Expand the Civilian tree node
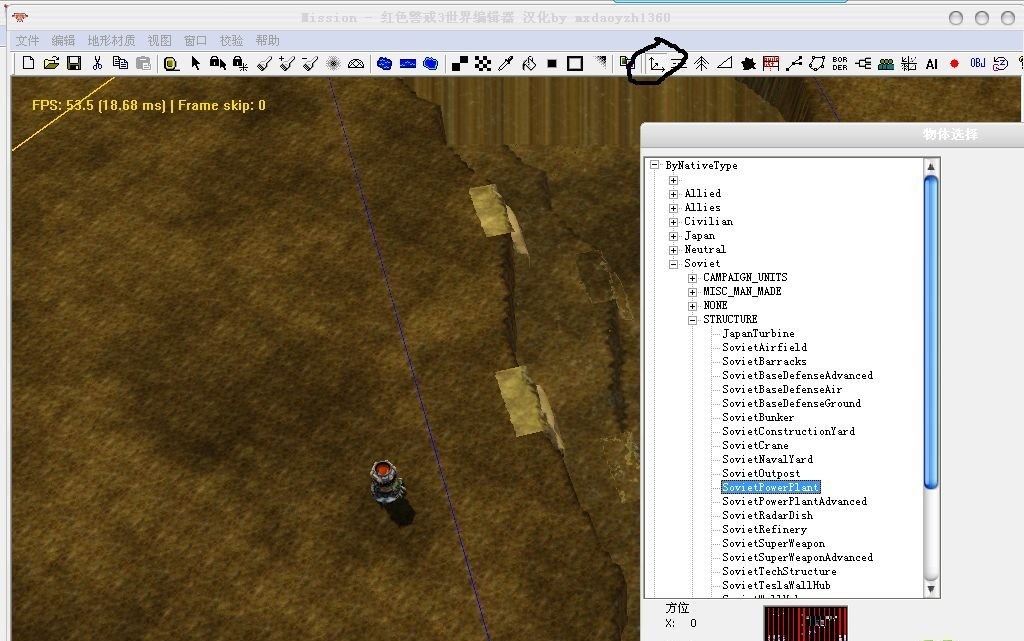 [673, 222]
